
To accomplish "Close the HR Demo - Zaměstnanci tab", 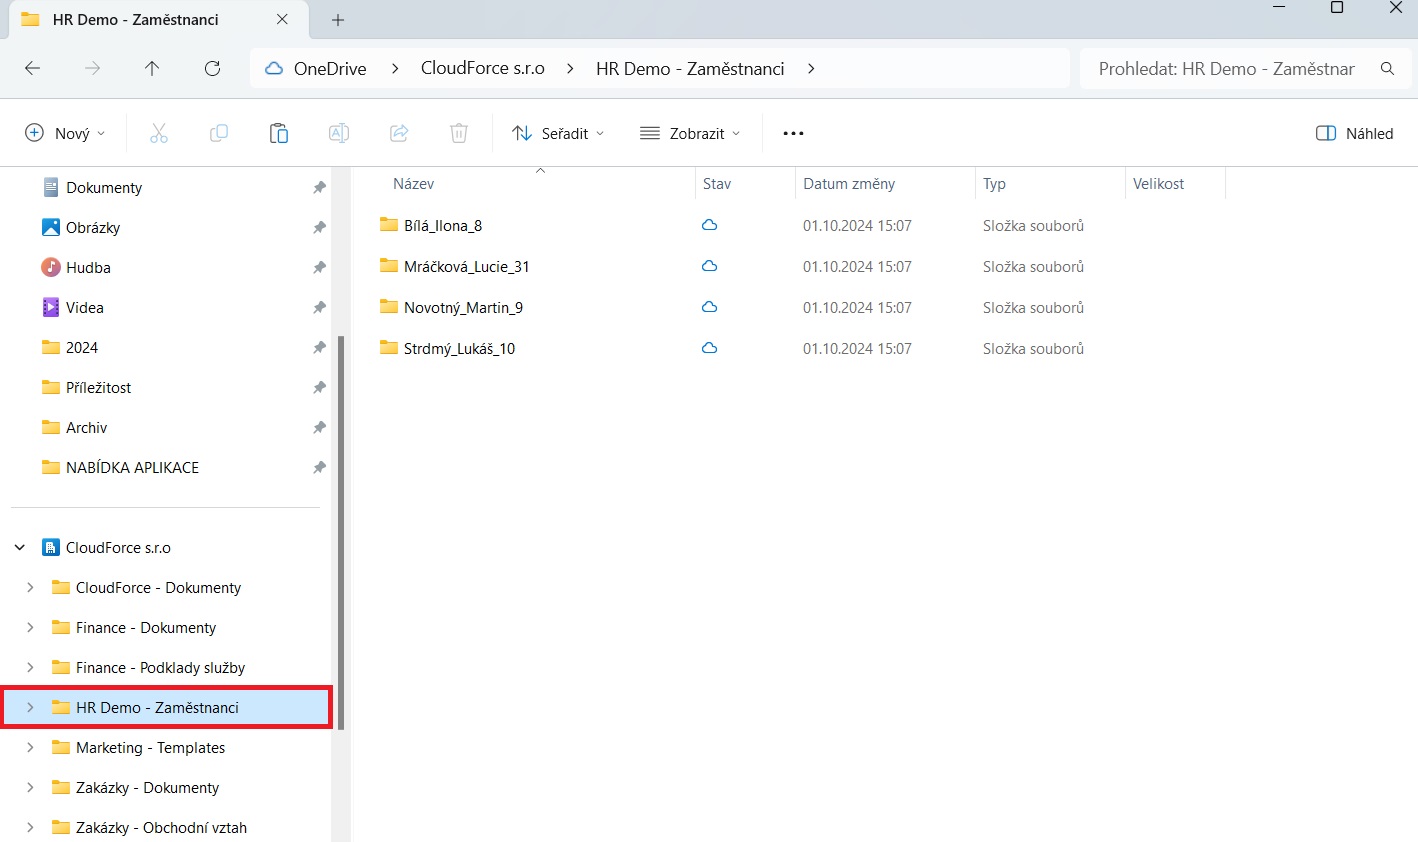I will coord(282,19).
